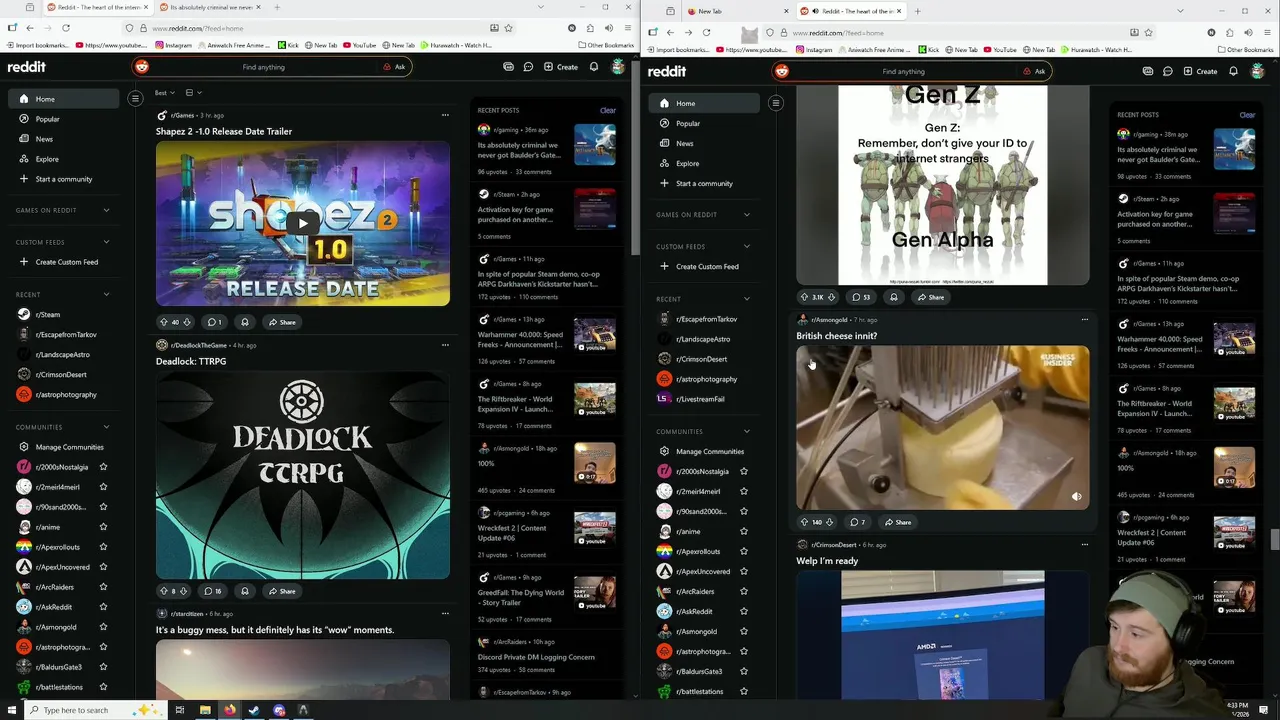Viewport: 1280px width, 720px height.
Task: Open more options for the British cheese innit? post
Action: [x=1085, y=320]
